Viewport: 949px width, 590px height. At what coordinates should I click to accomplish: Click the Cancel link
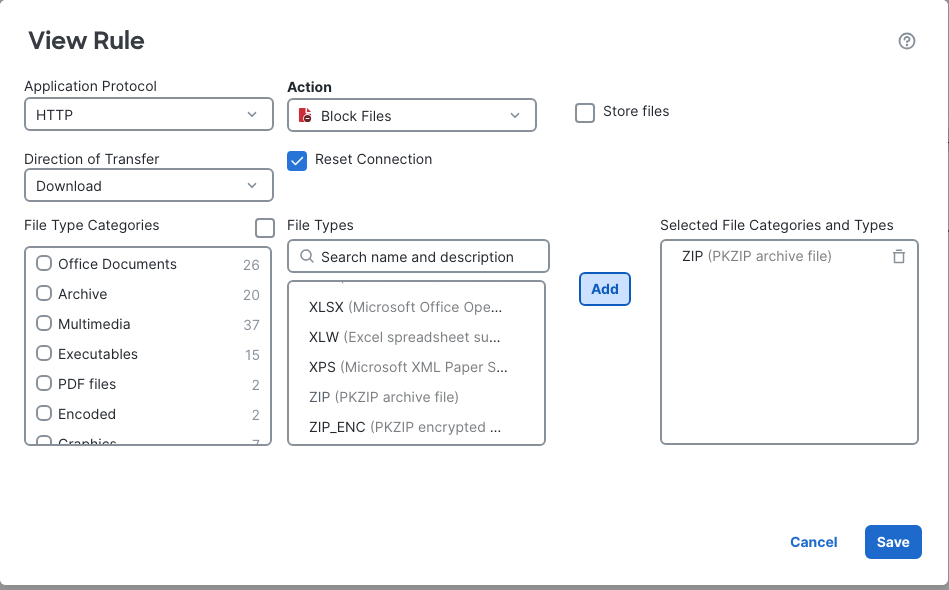(813, 542)
